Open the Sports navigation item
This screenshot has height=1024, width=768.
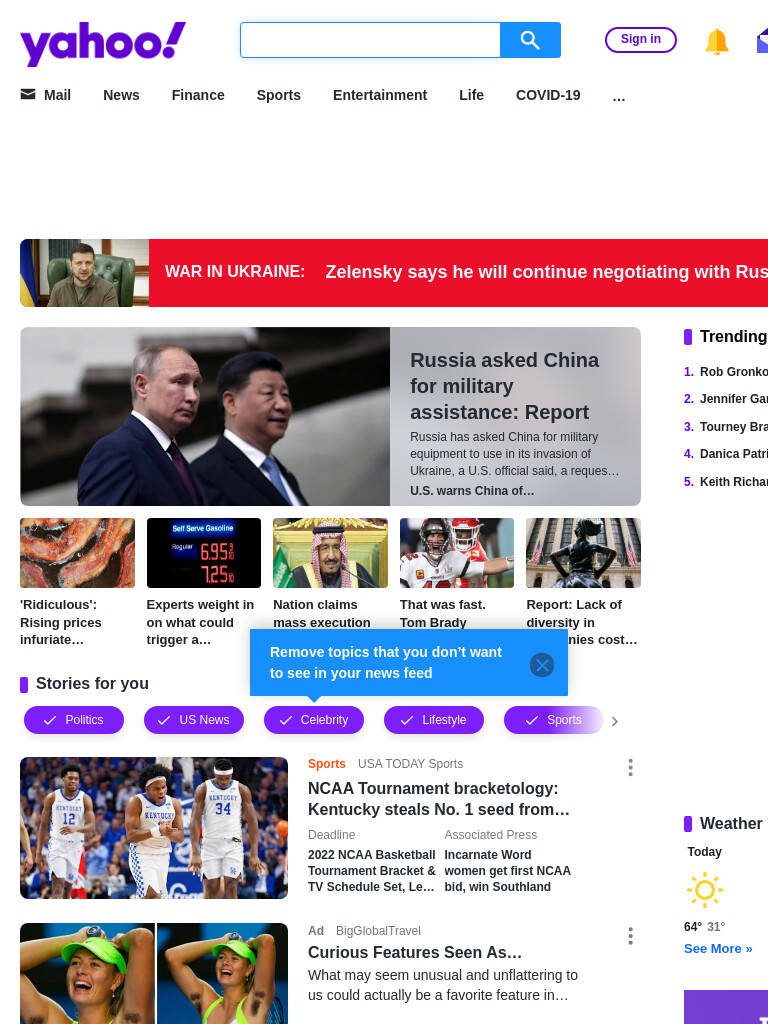click(x=279, y=95)
